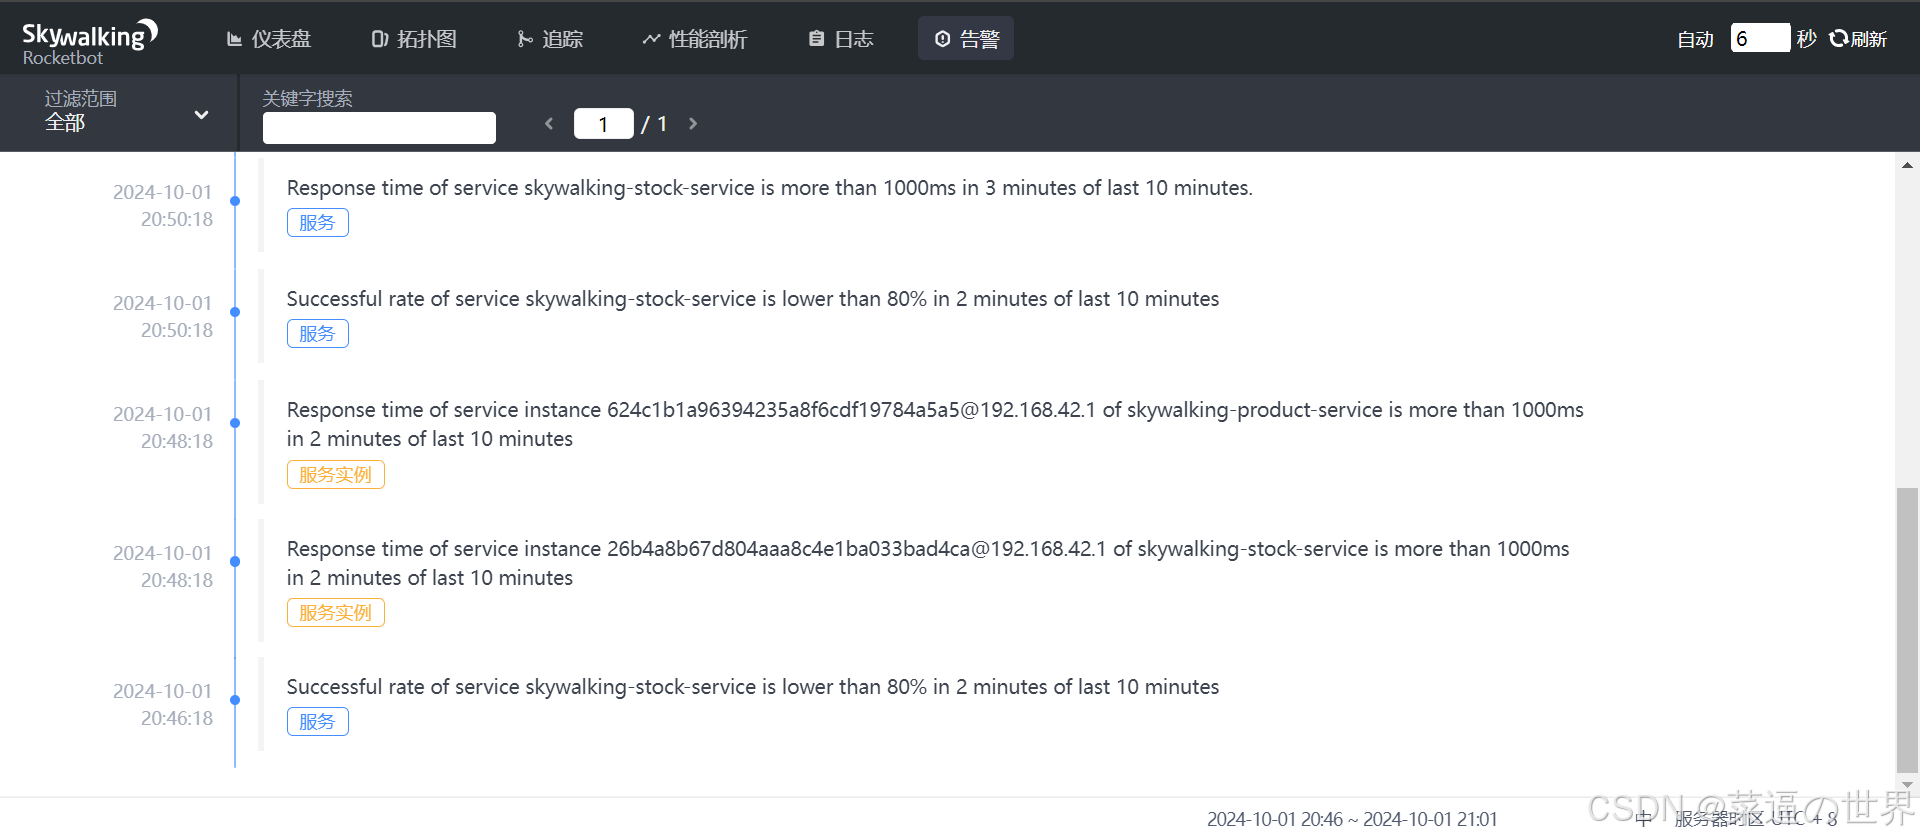Select the 告警 alarm tab
The height and width of the screenshot is (840, 1920).
tap(966, 39)
